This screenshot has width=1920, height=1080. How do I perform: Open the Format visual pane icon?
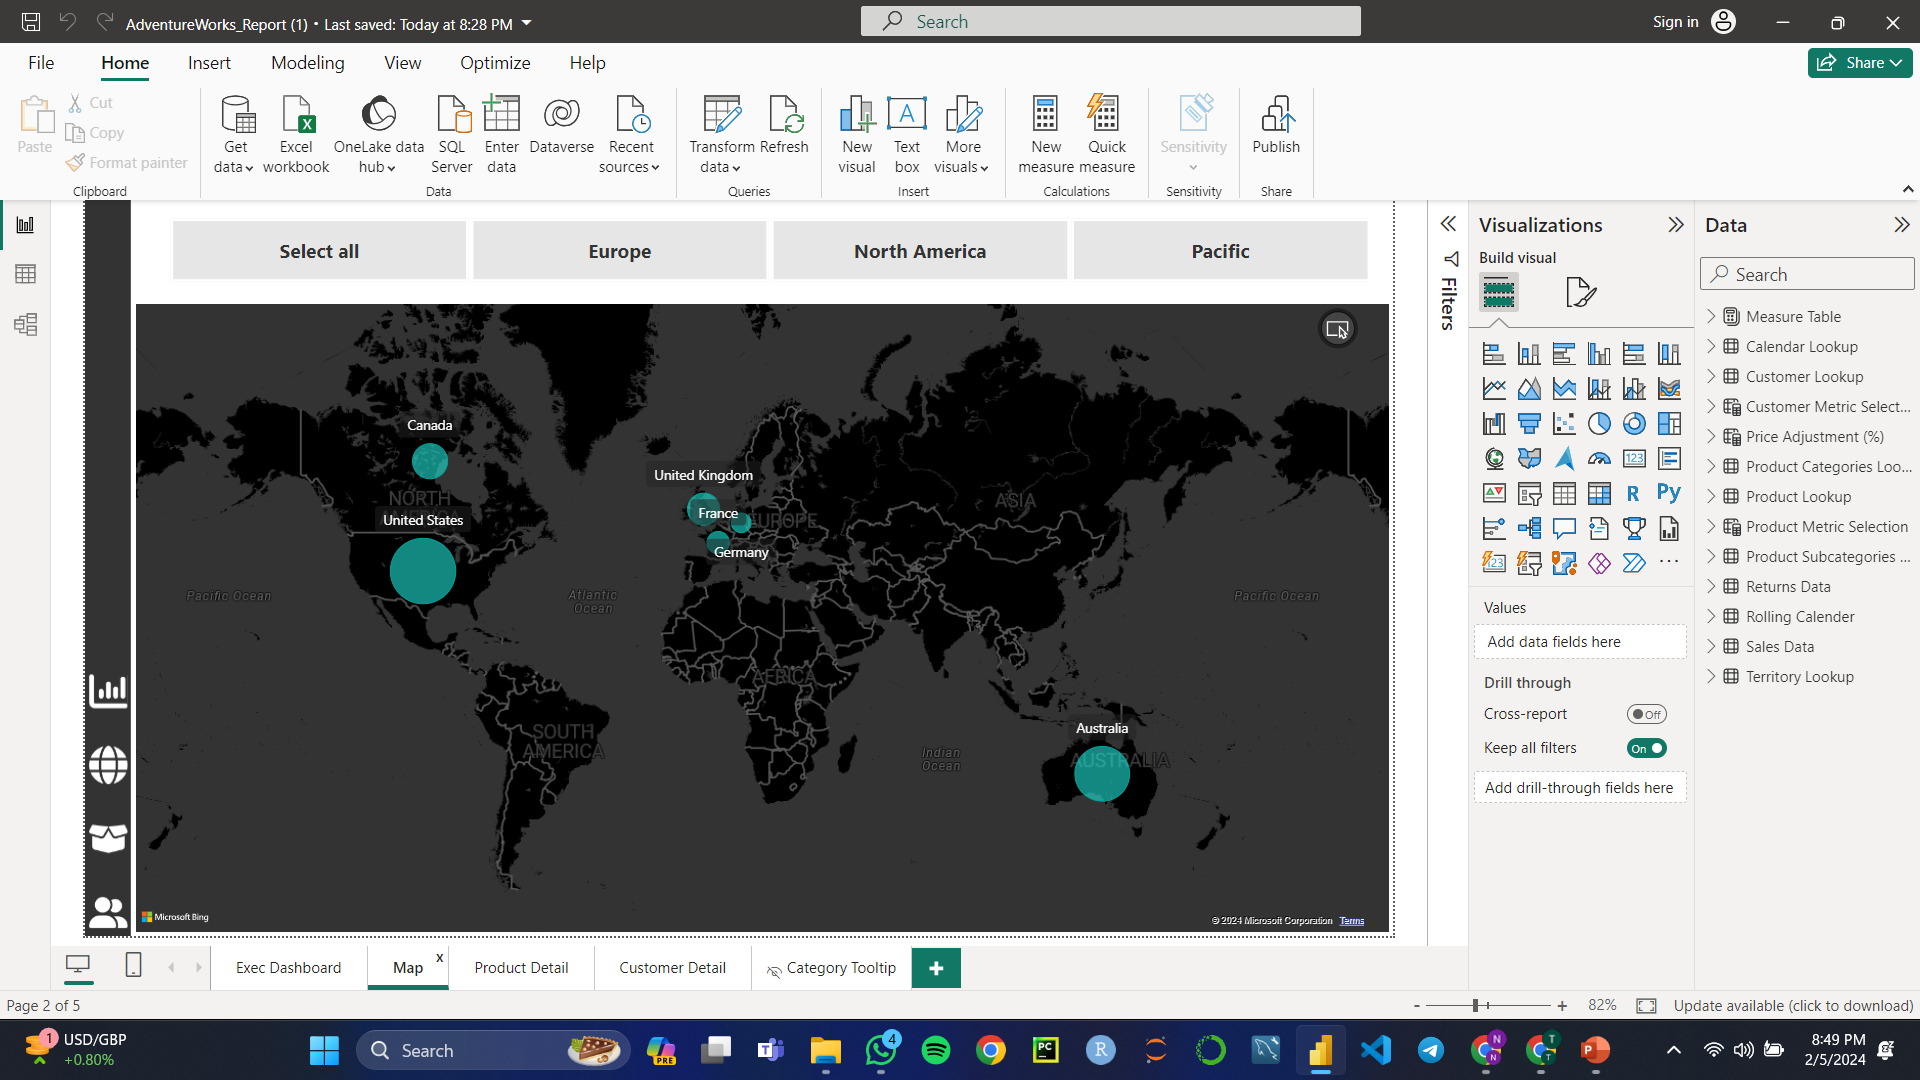point(1580,292)
